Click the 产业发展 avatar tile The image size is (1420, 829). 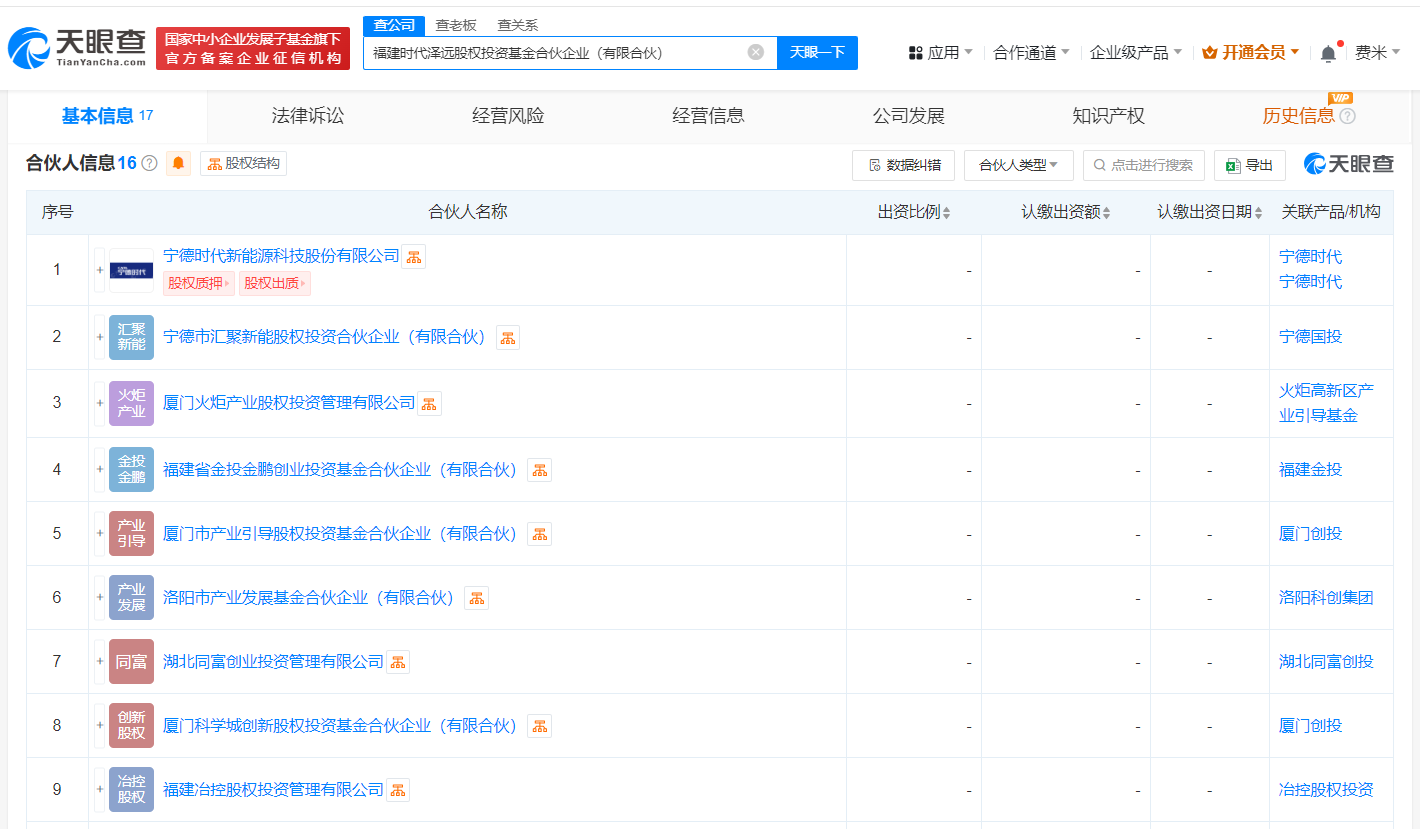(131, 597)
